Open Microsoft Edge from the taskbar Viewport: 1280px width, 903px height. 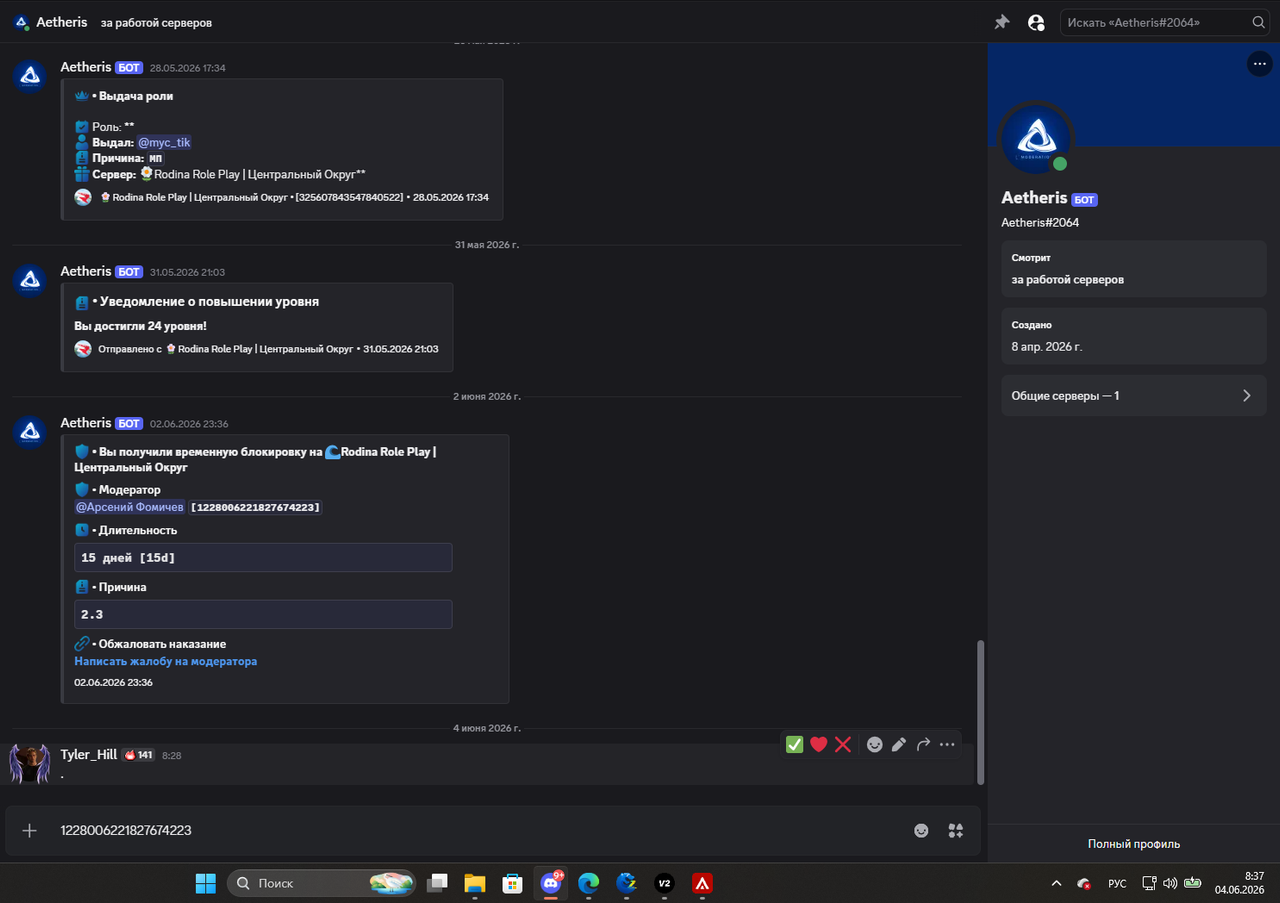588,883
